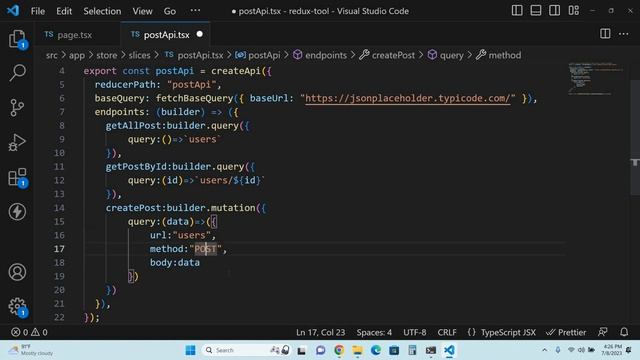This screenshot has width=640, height=360.
Task: Click the code minimap preview
Action: pos(595,78)
